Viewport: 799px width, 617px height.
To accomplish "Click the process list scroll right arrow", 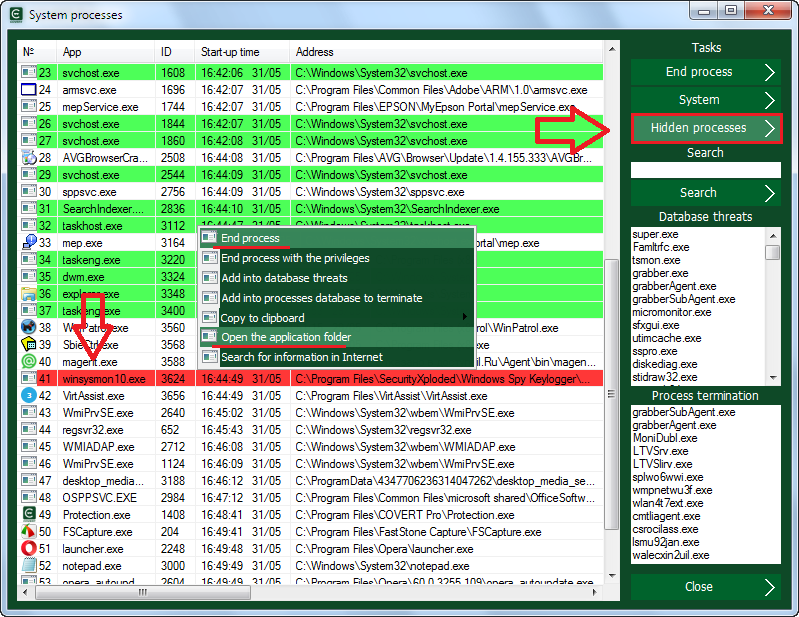I will coord(594,592).
